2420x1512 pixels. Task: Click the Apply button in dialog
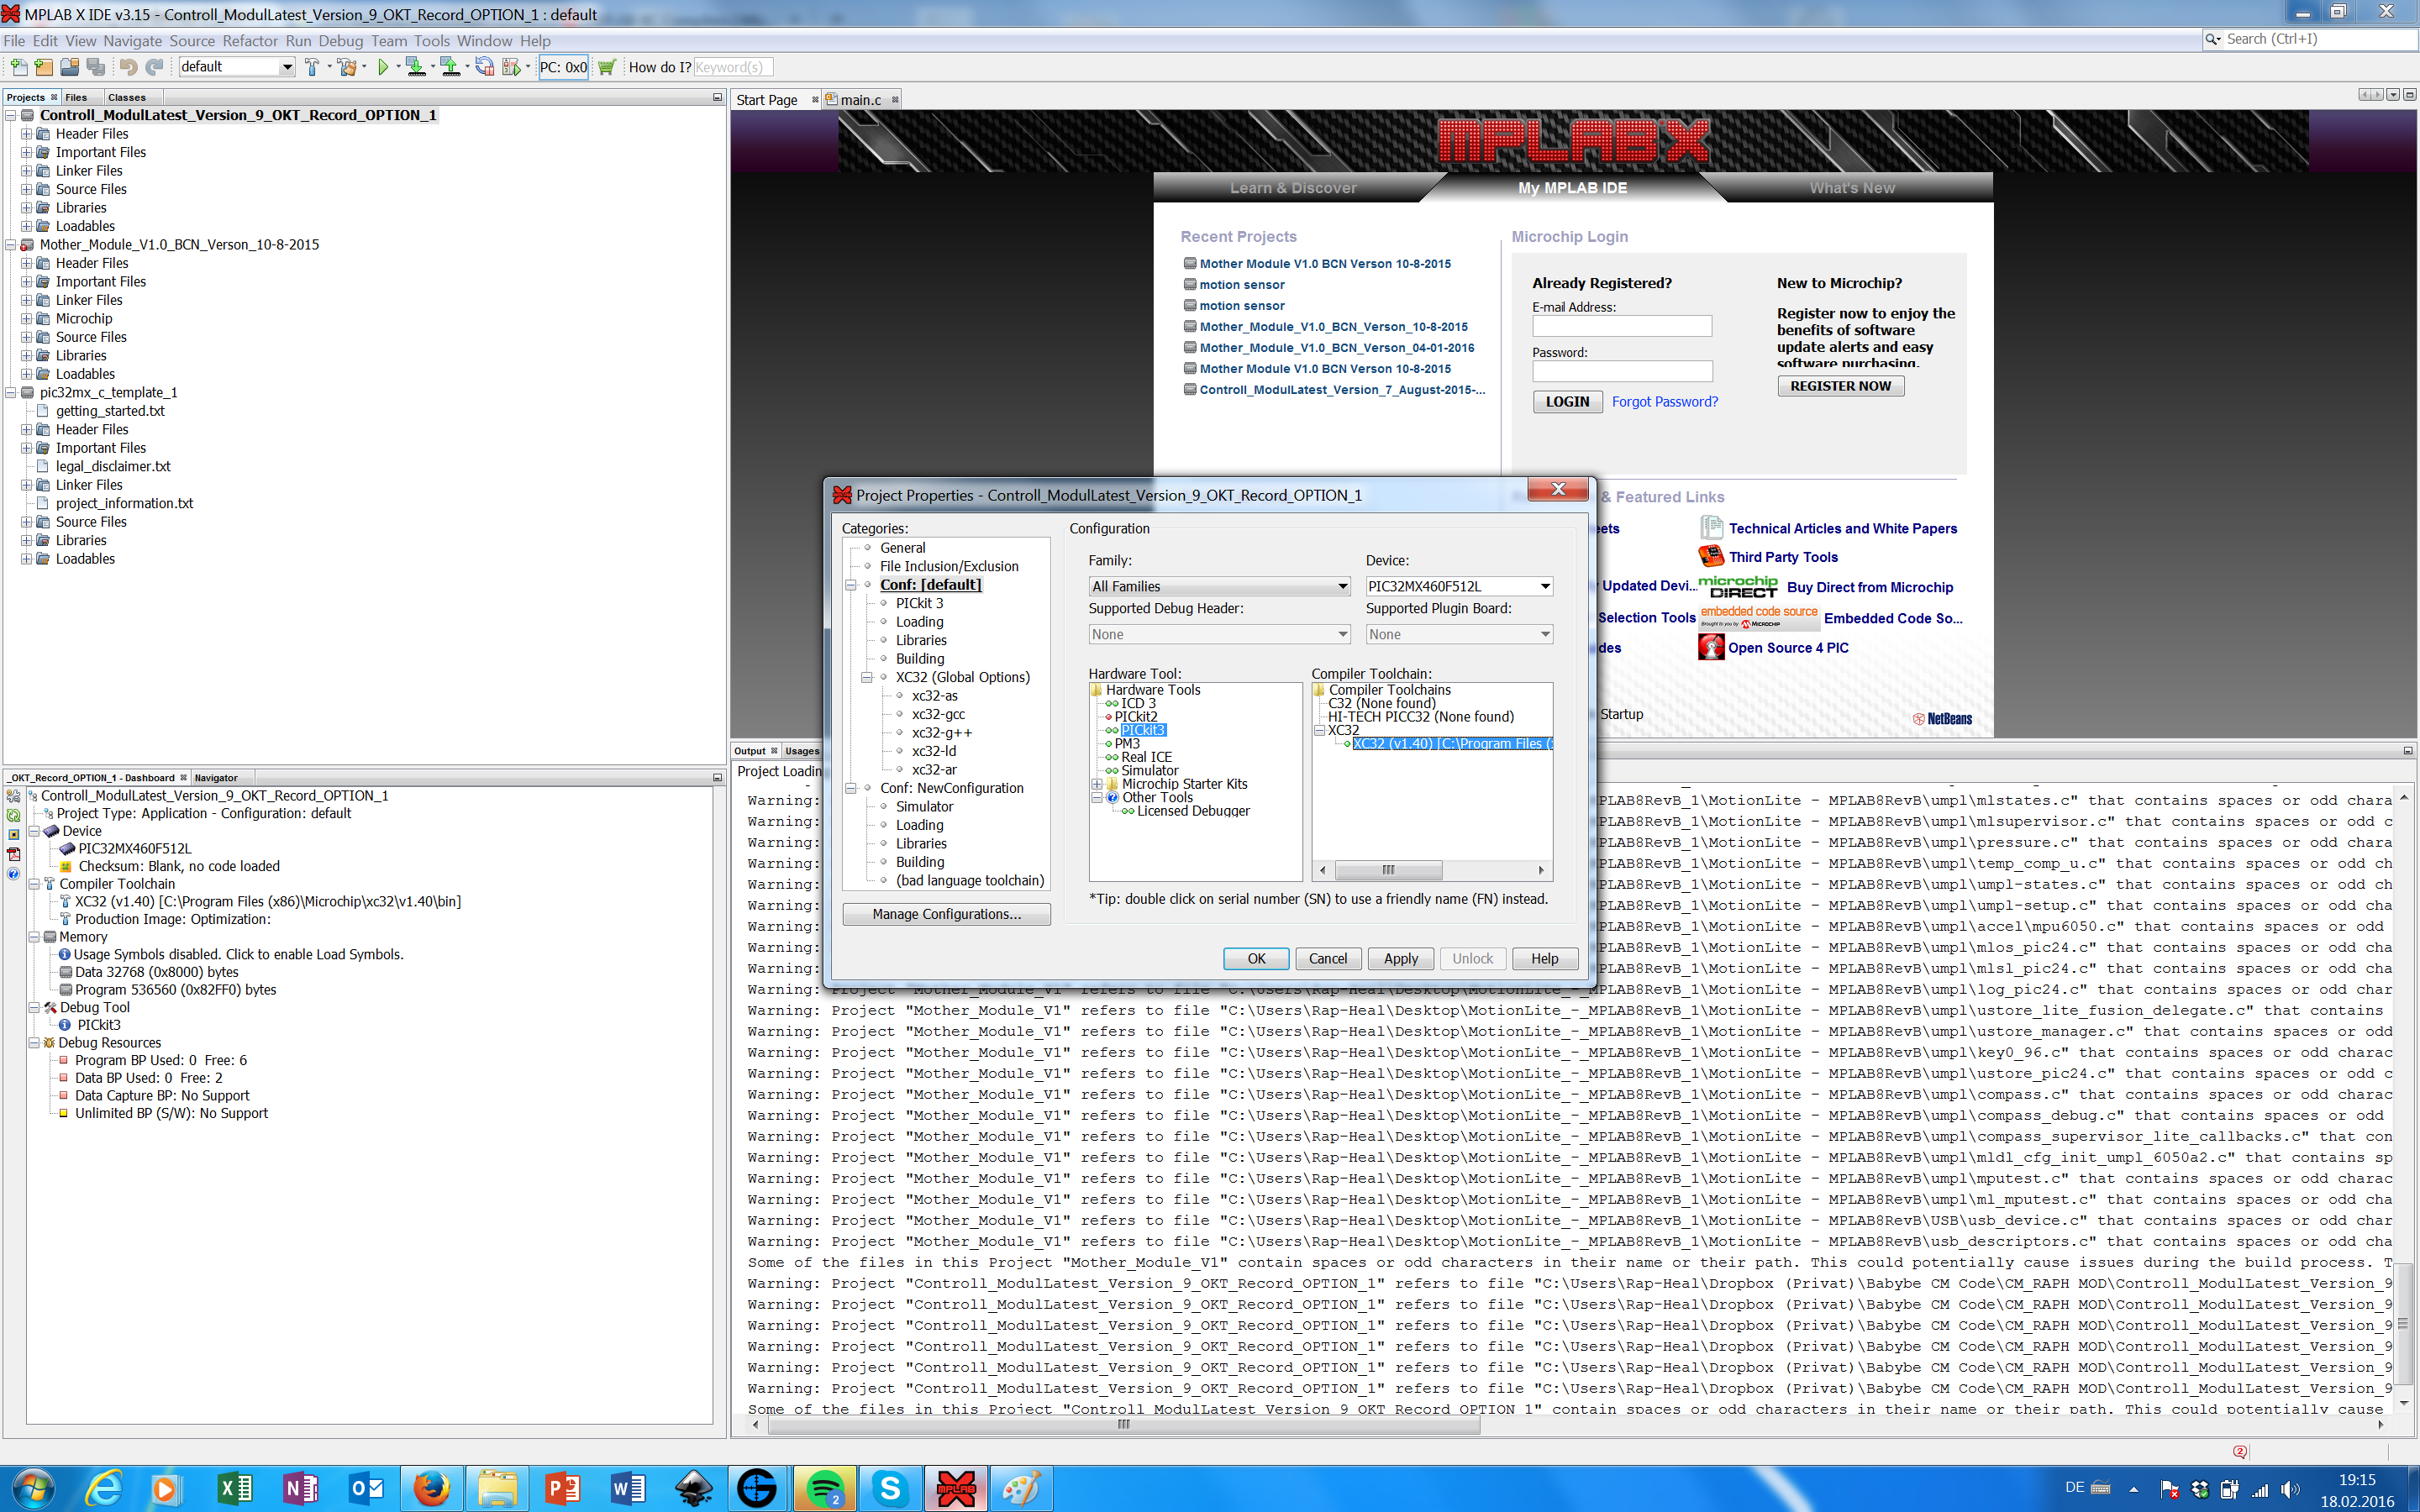(1400, 958)
